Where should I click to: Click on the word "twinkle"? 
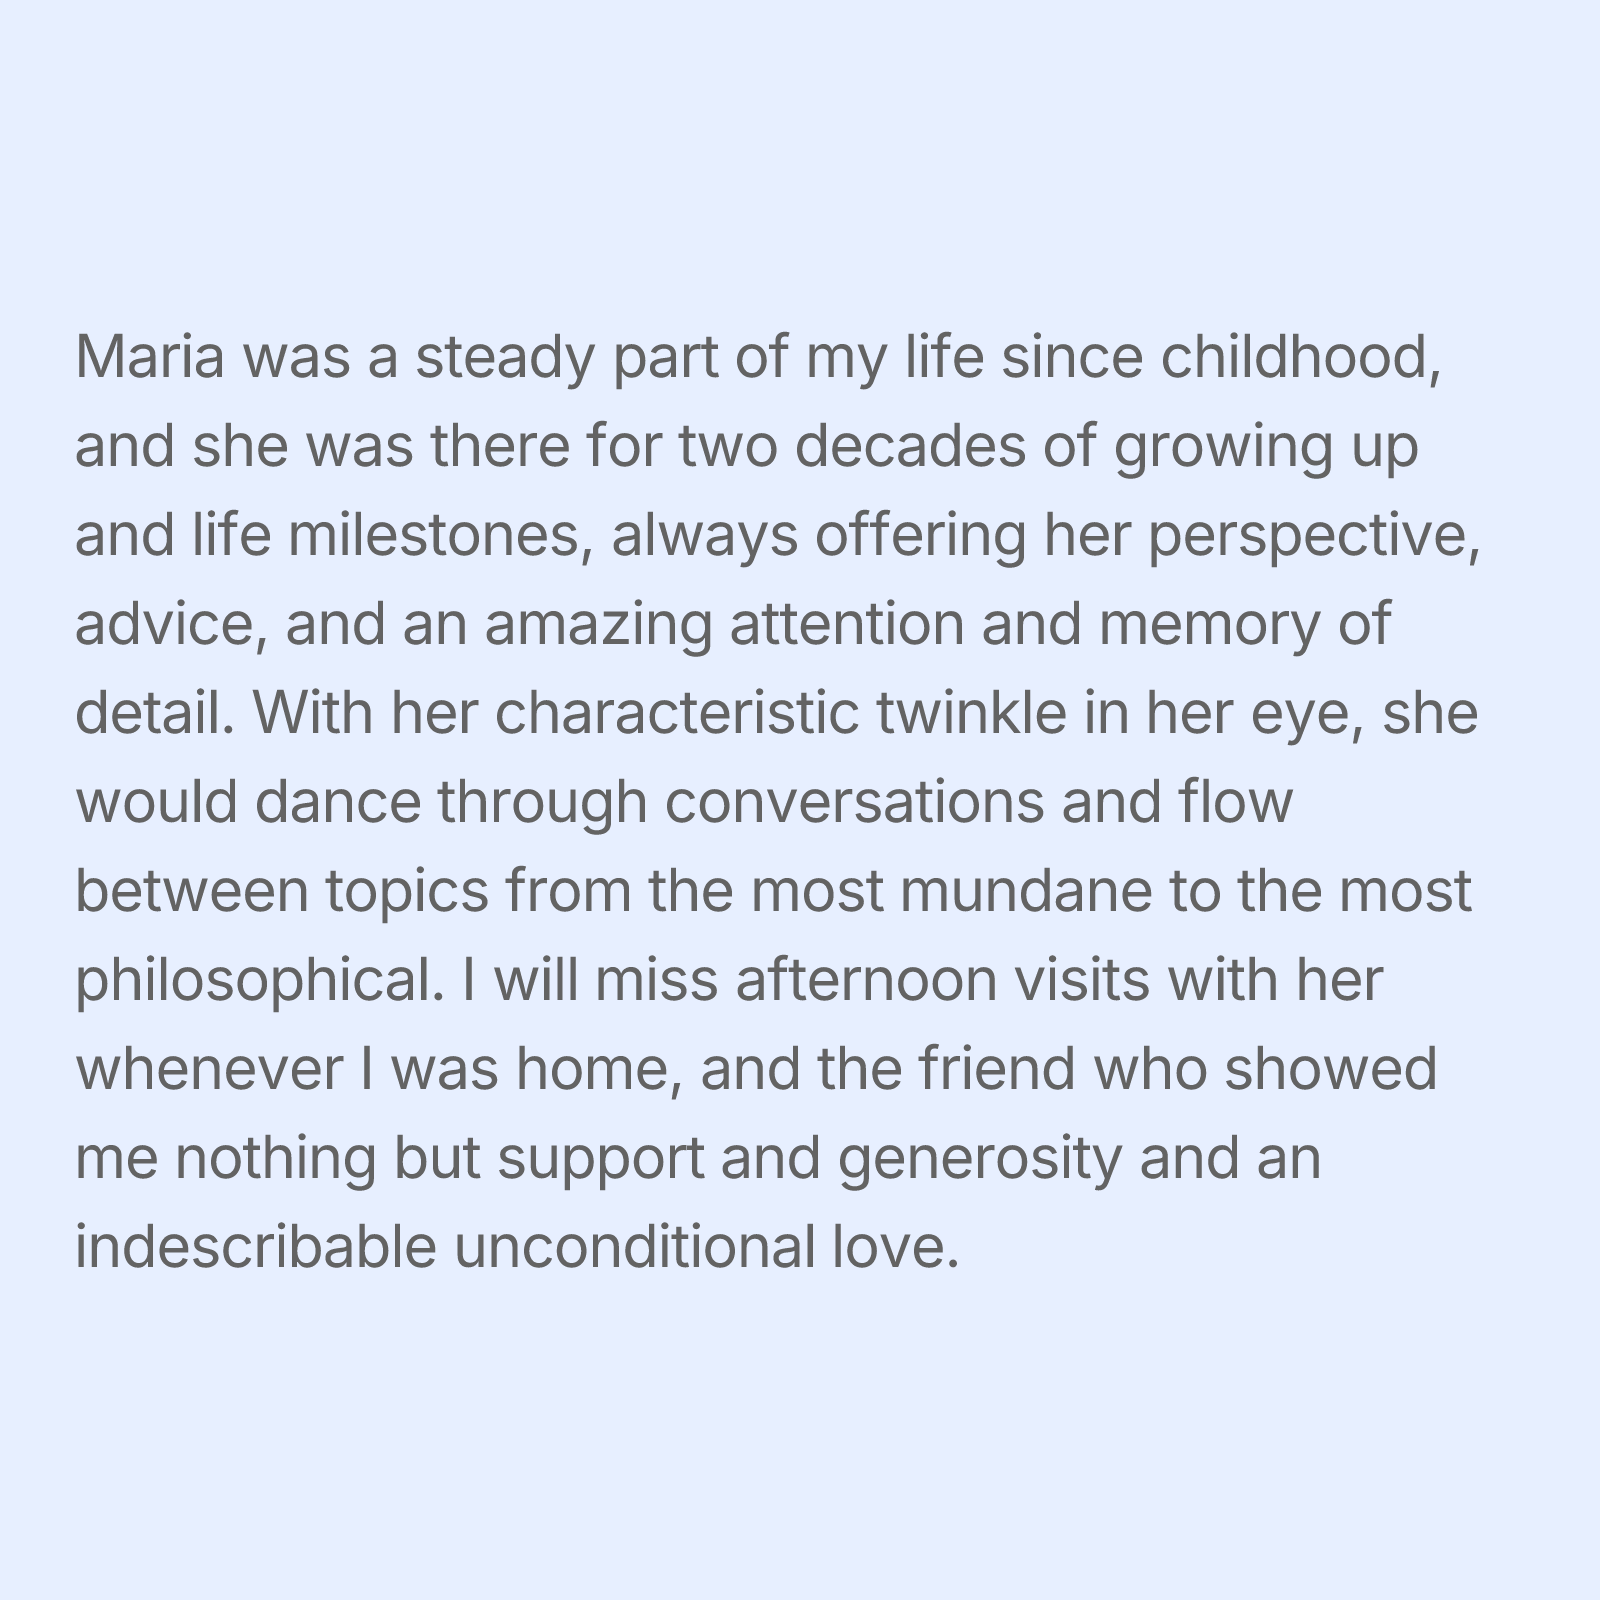click(x=971, y=713)
